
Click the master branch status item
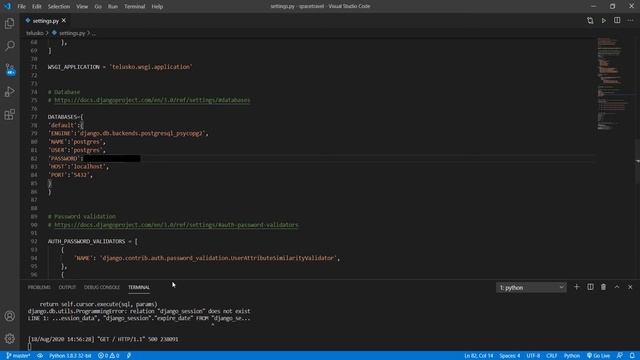click(18, 356)
